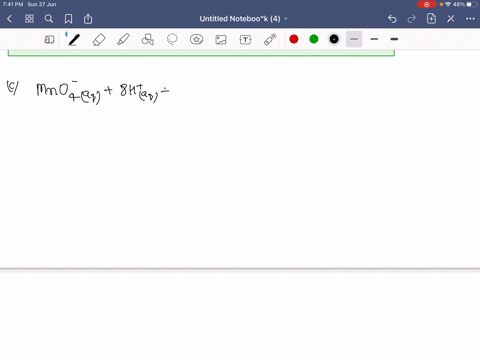Open the Elements star sticker tool

(196, 40)
